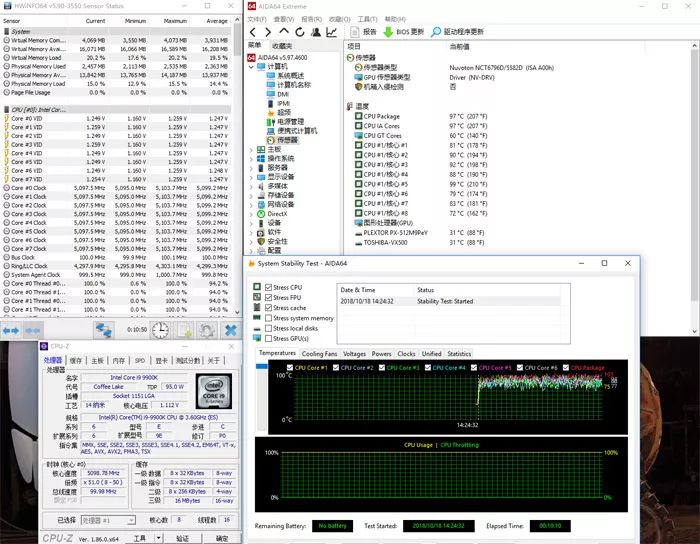Open CPU-Z 处理器 #1 selection dropdown

pyautogui.click(x=108, y=520)
